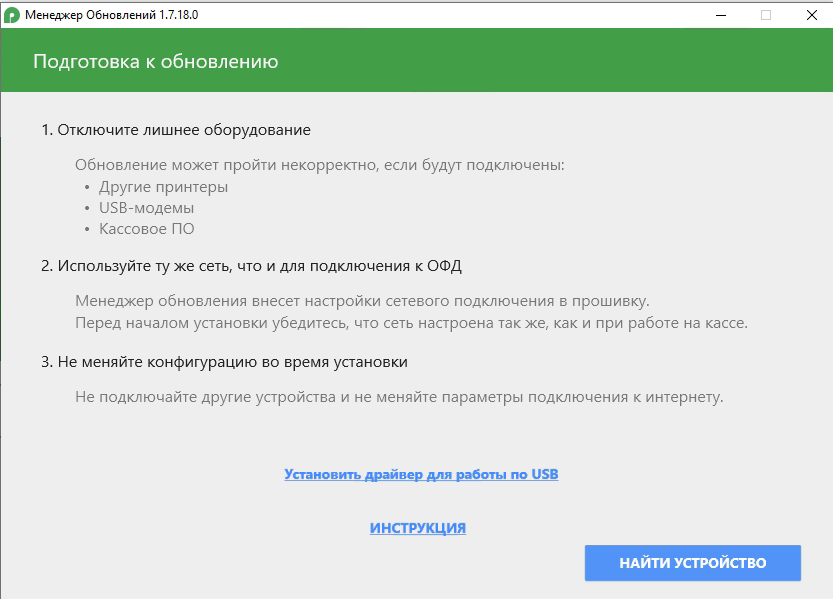This screenshot has width=833, height=599.
Task: Select heading 2 about using the same ОФД network
Action: coord(251,266)
